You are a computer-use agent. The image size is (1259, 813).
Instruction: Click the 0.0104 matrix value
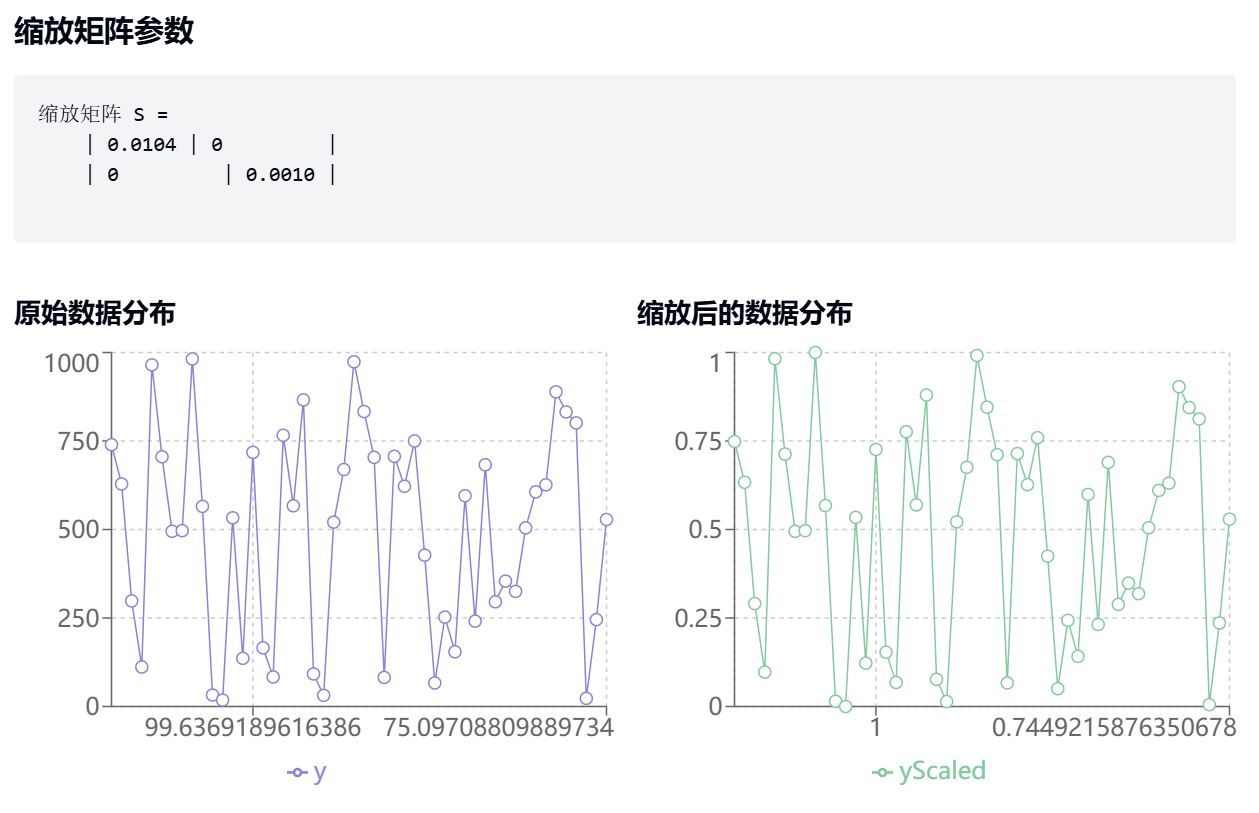click(x=142, y=145)
